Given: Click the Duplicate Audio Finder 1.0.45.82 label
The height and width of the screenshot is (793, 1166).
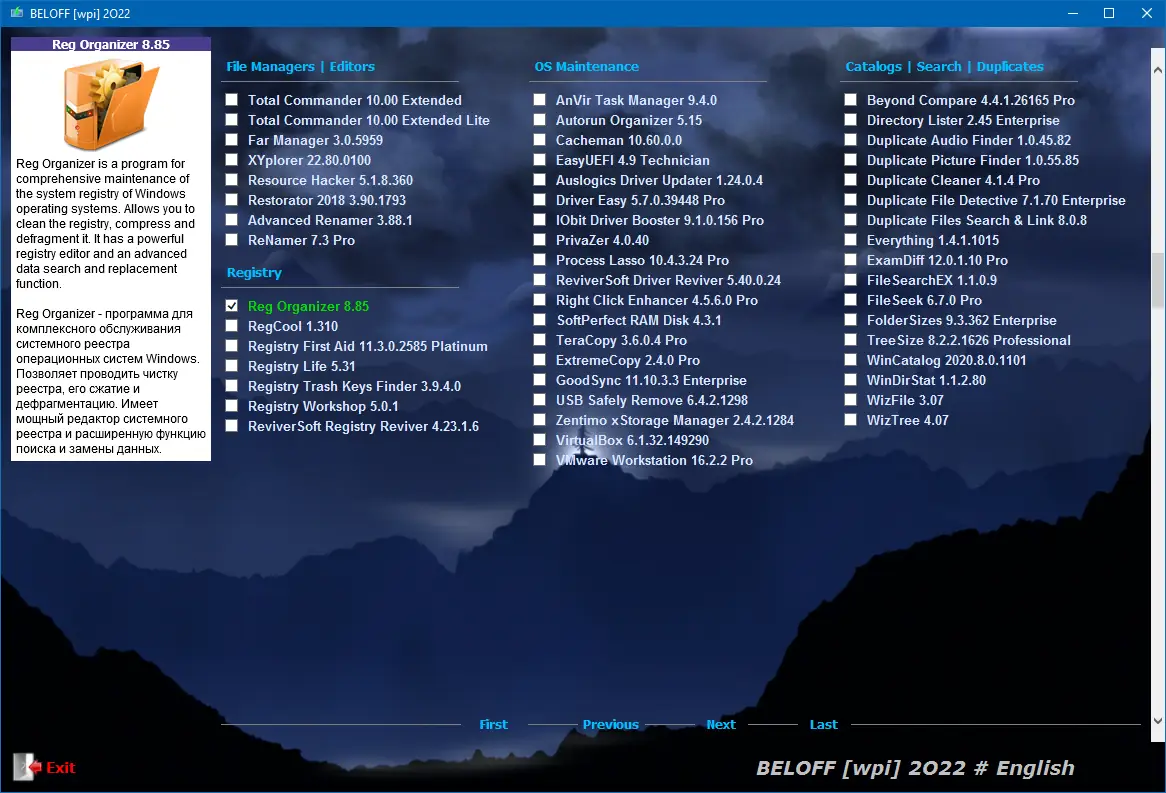Looking at the screenshot, I should pos(969,140).
